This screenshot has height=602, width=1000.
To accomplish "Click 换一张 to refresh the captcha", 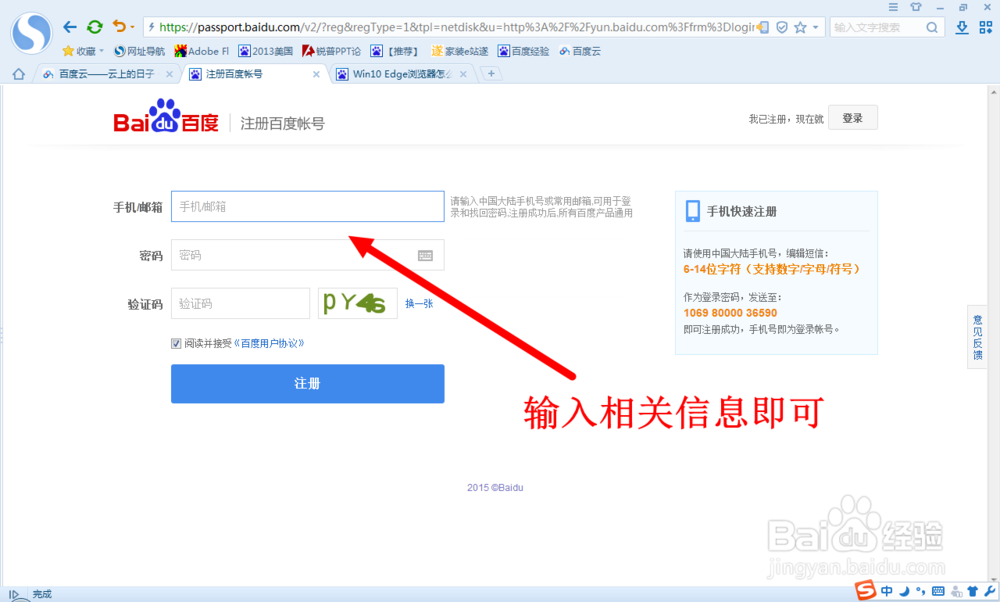I will coord(419,304).
